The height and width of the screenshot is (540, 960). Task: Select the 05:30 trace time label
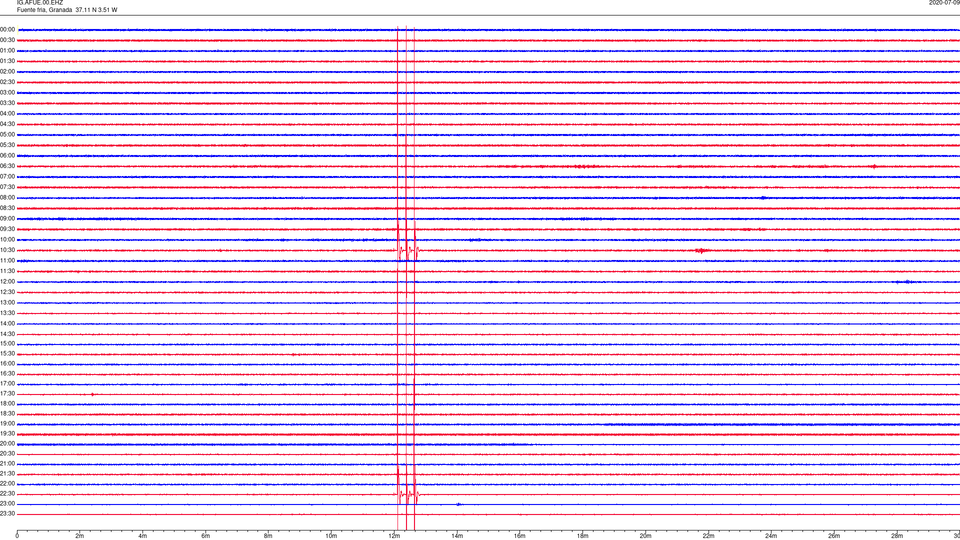click(7, 145)
